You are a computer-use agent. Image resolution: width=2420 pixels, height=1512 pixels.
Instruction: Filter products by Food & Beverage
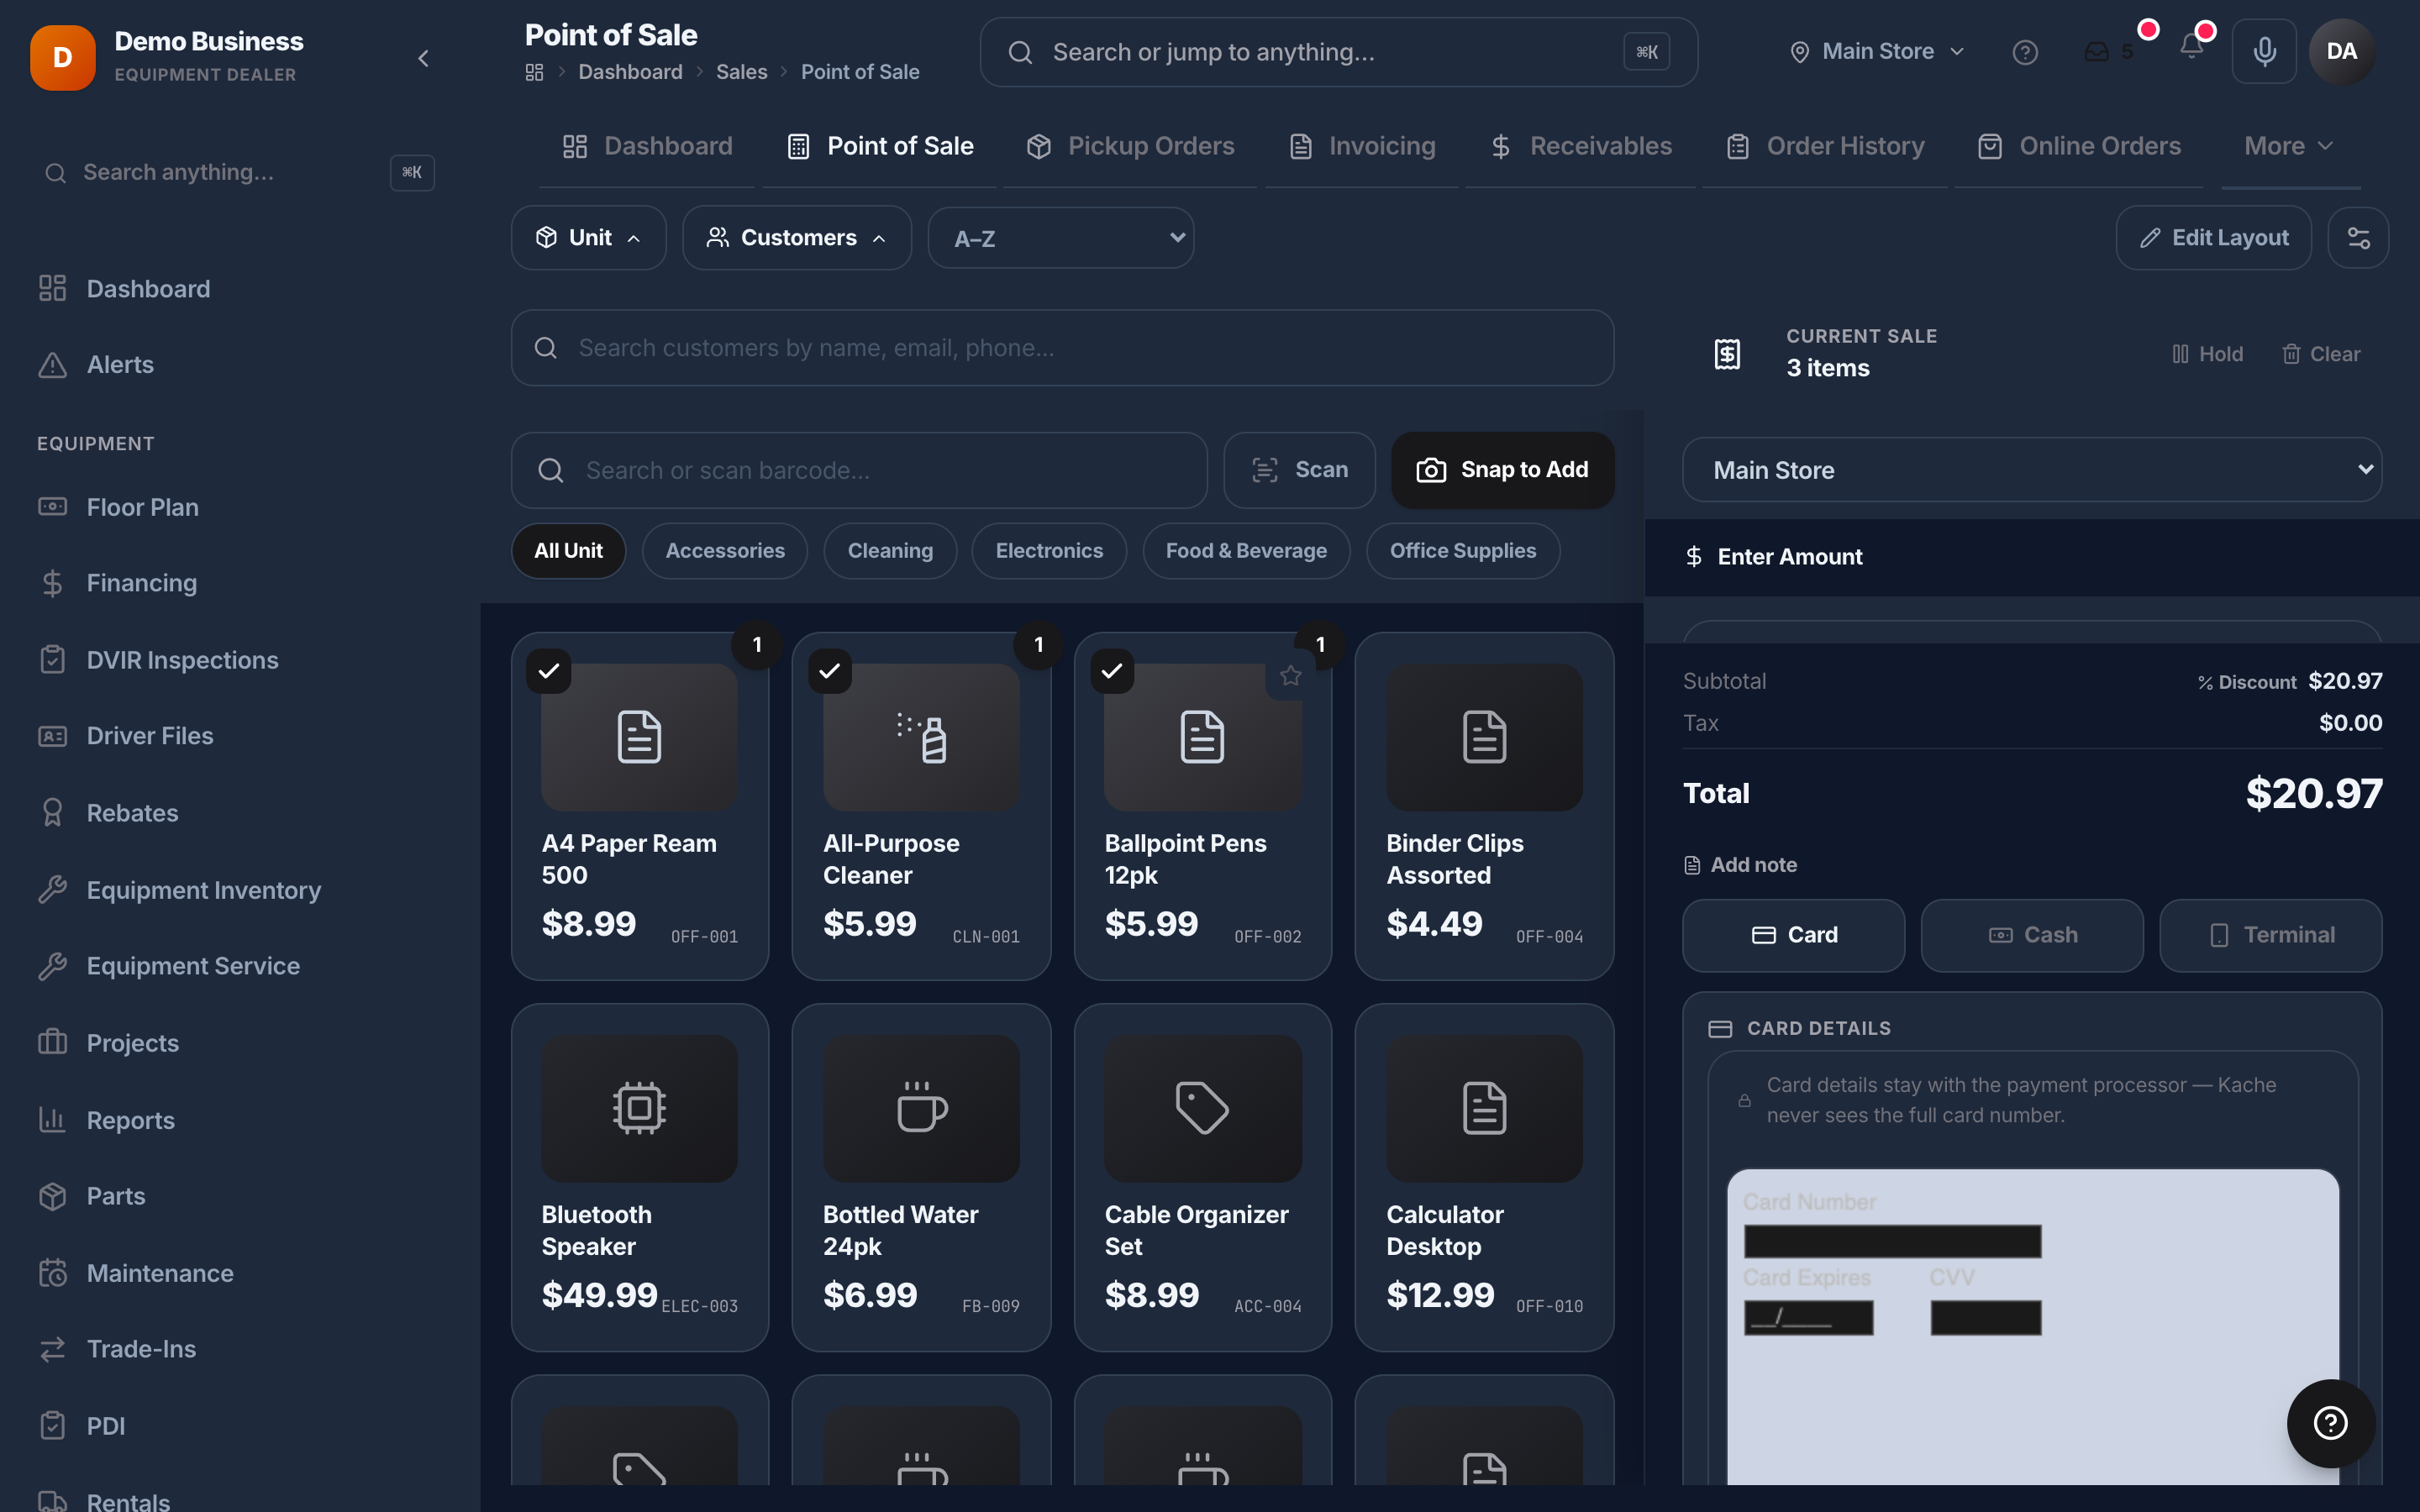[x=1246, y=551]
